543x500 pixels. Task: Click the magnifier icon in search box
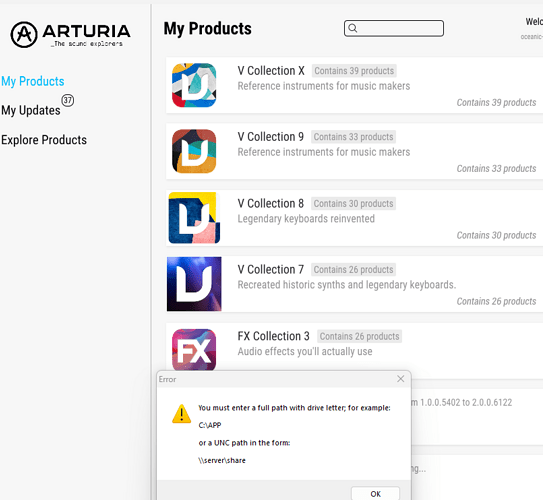tap(353, 28)
